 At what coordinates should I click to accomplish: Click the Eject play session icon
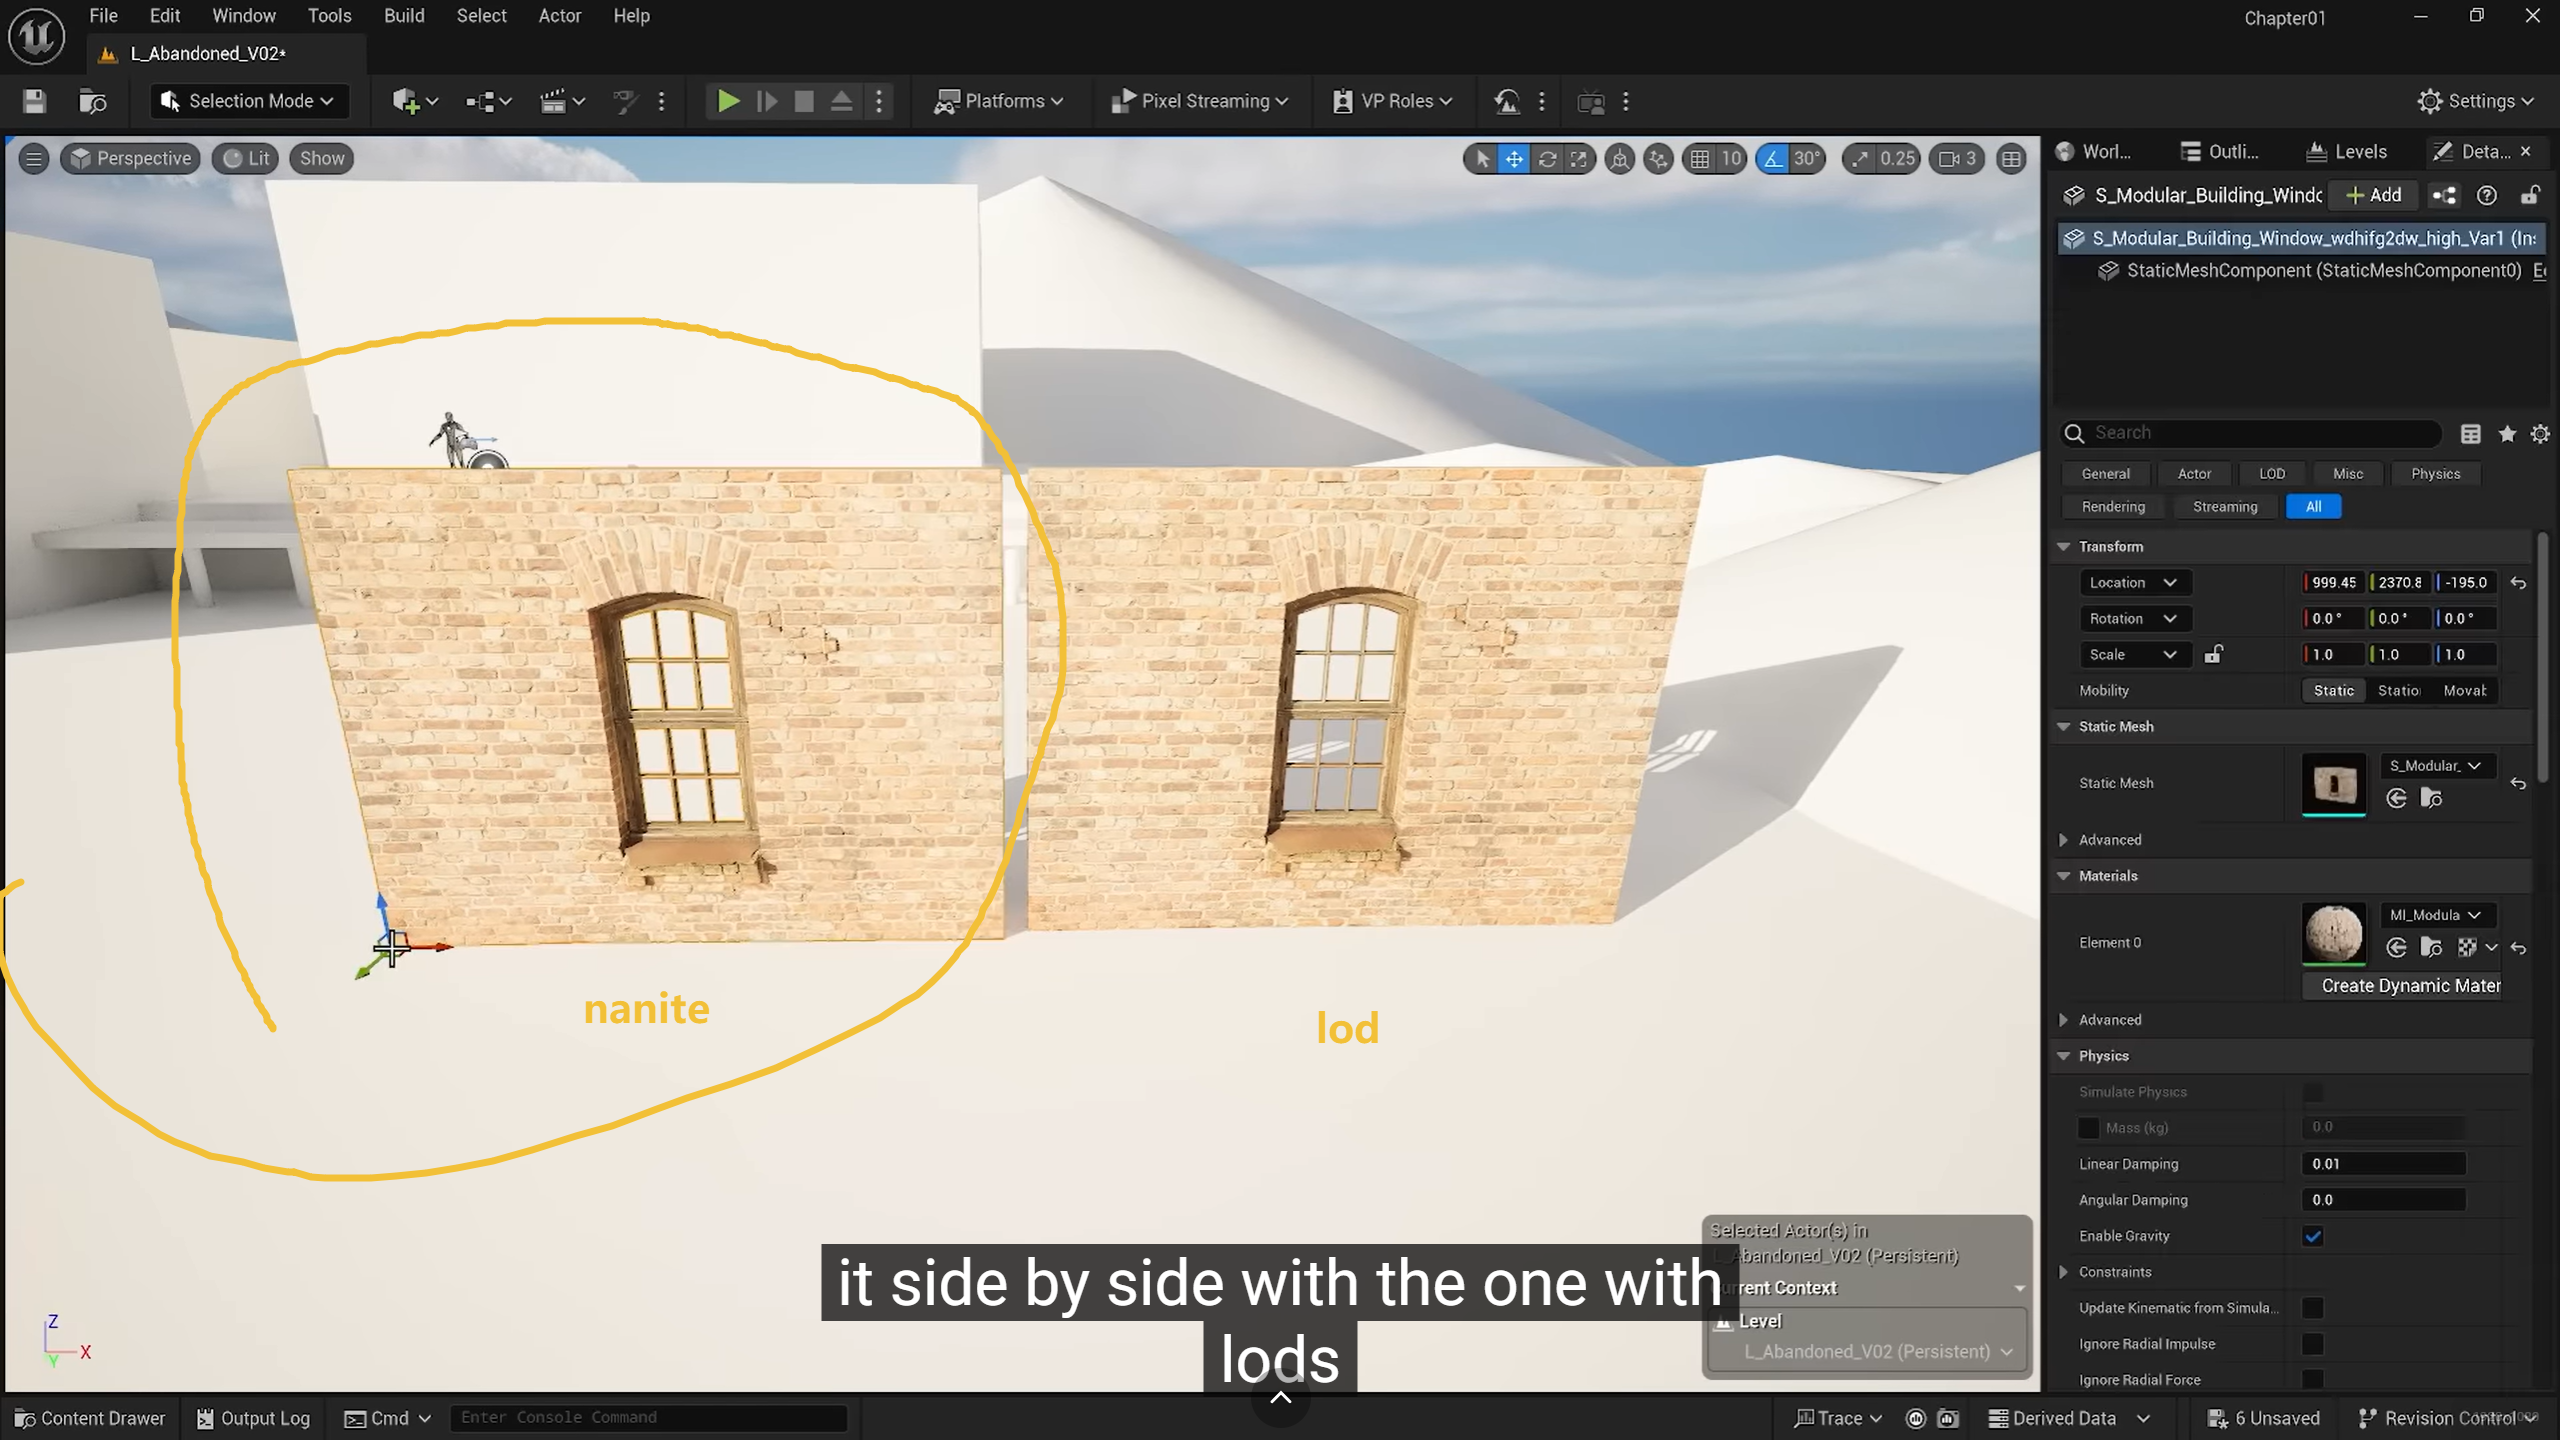841,101
